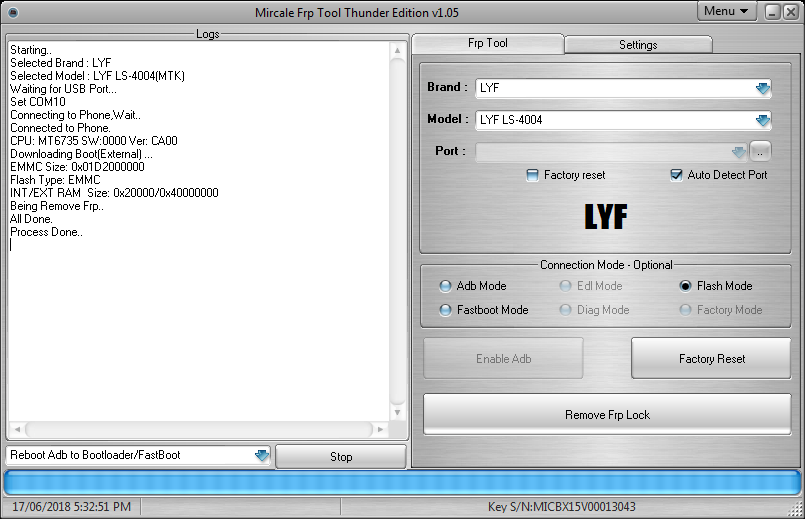This screenshot has width=805, height=519.
Task: Expand the Port dropdown arrow
Action: point(739,152)
